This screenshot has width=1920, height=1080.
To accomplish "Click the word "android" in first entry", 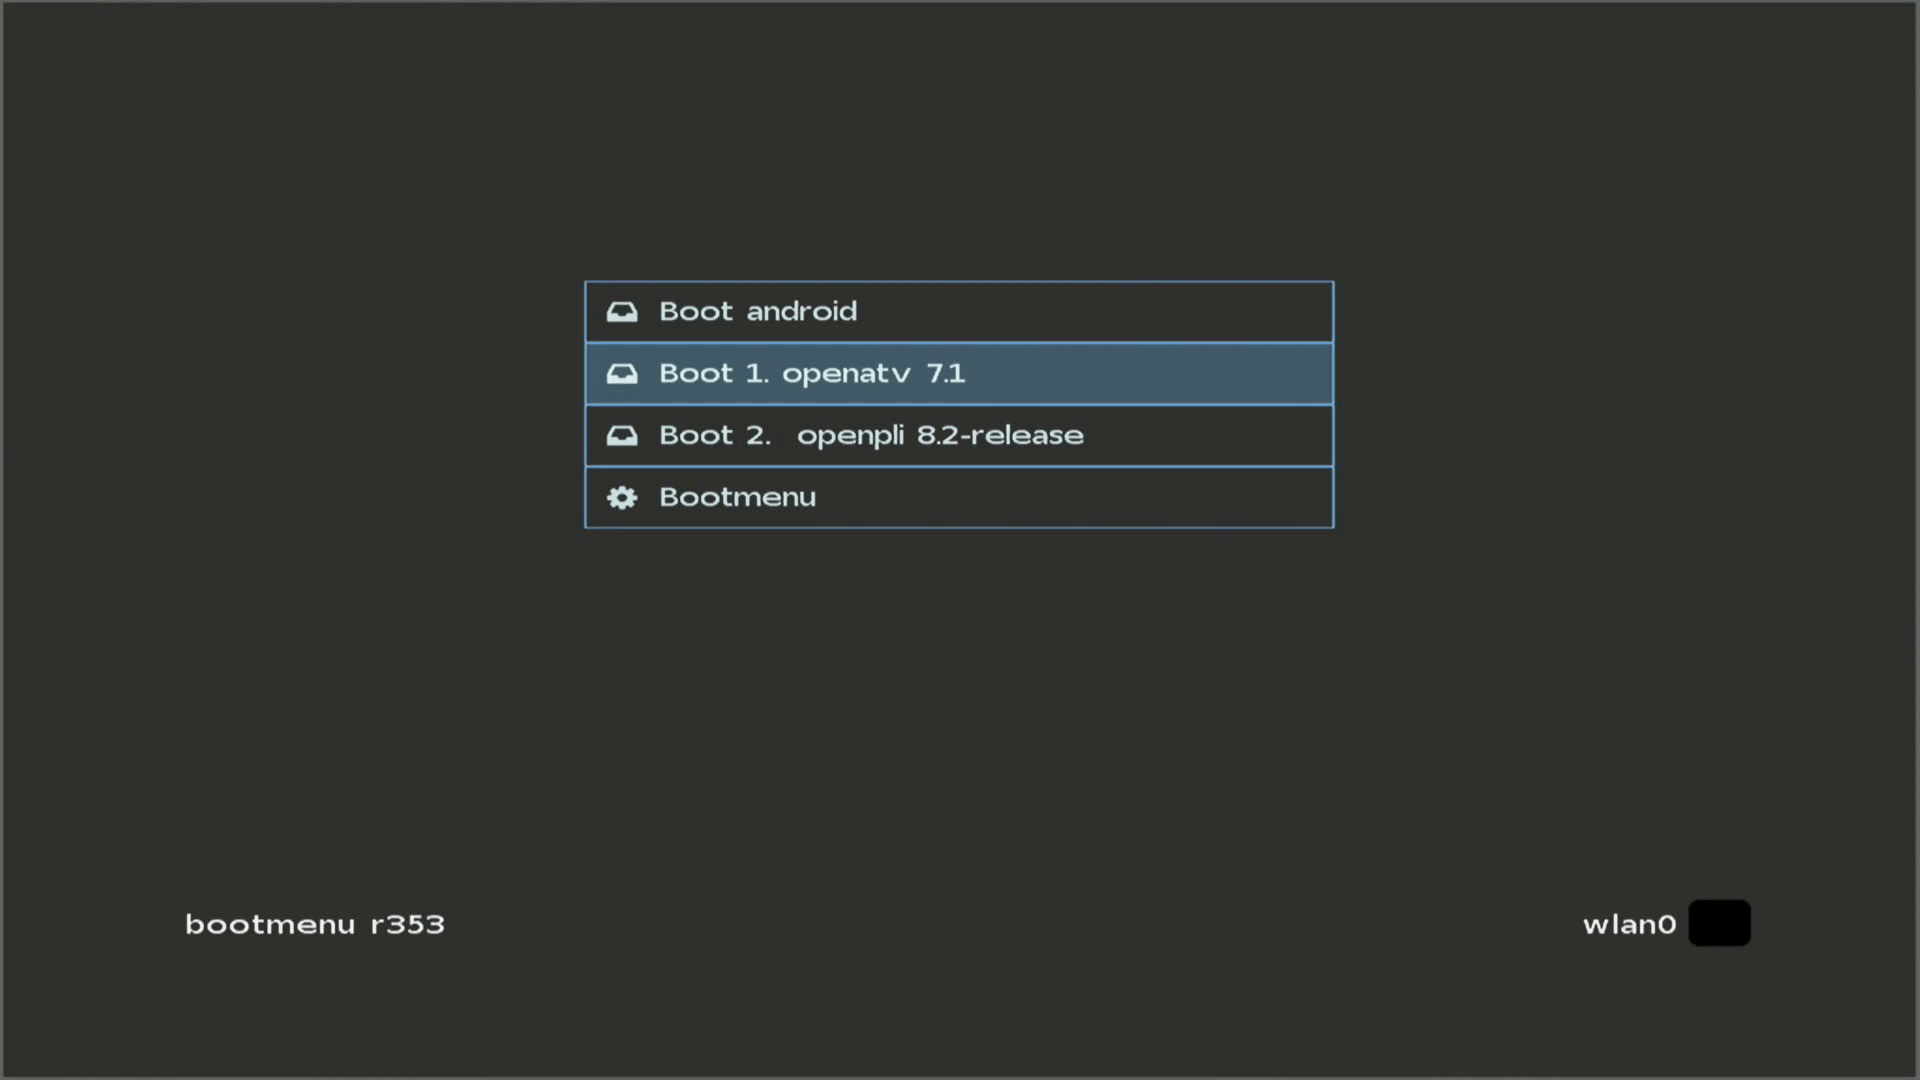I will (x=801, y=312).
